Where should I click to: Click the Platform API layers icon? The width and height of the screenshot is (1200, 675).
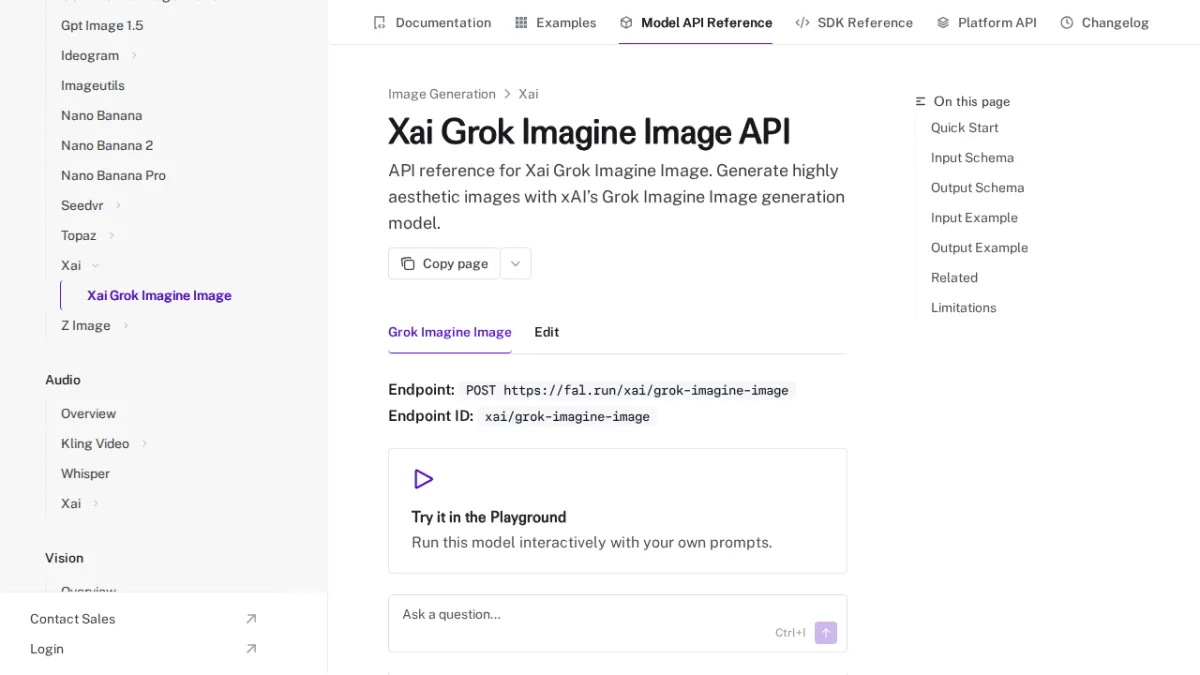pyautogui.click(x=943, y=22)
